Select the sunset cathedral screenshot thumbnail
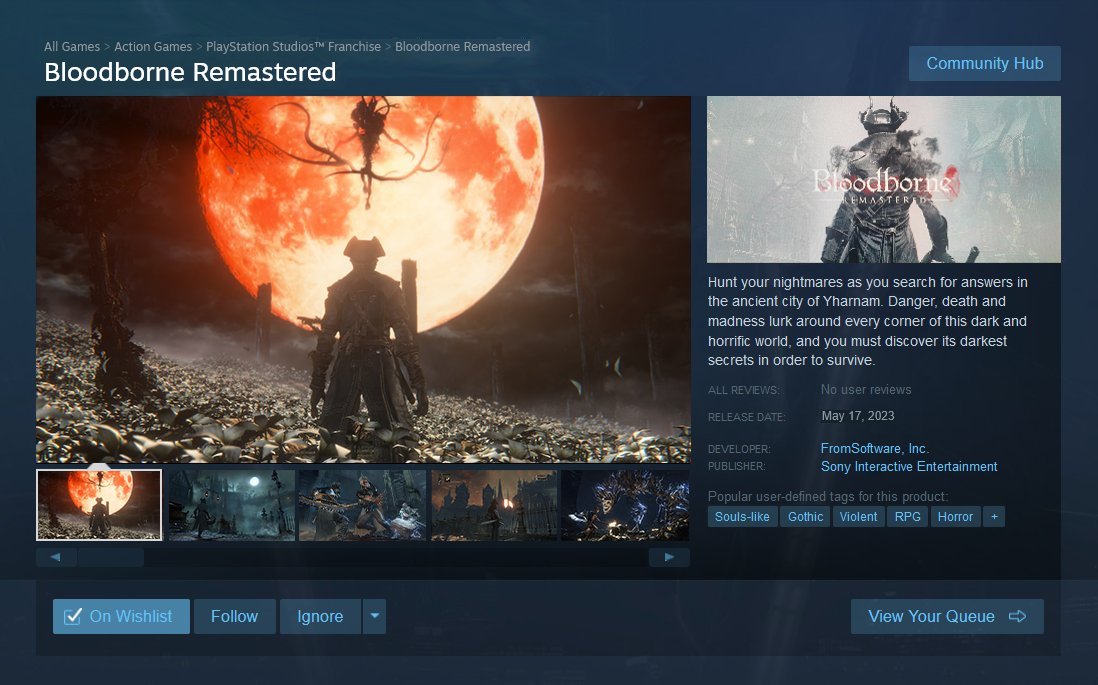1098x685 pixels. pos(494,505)
